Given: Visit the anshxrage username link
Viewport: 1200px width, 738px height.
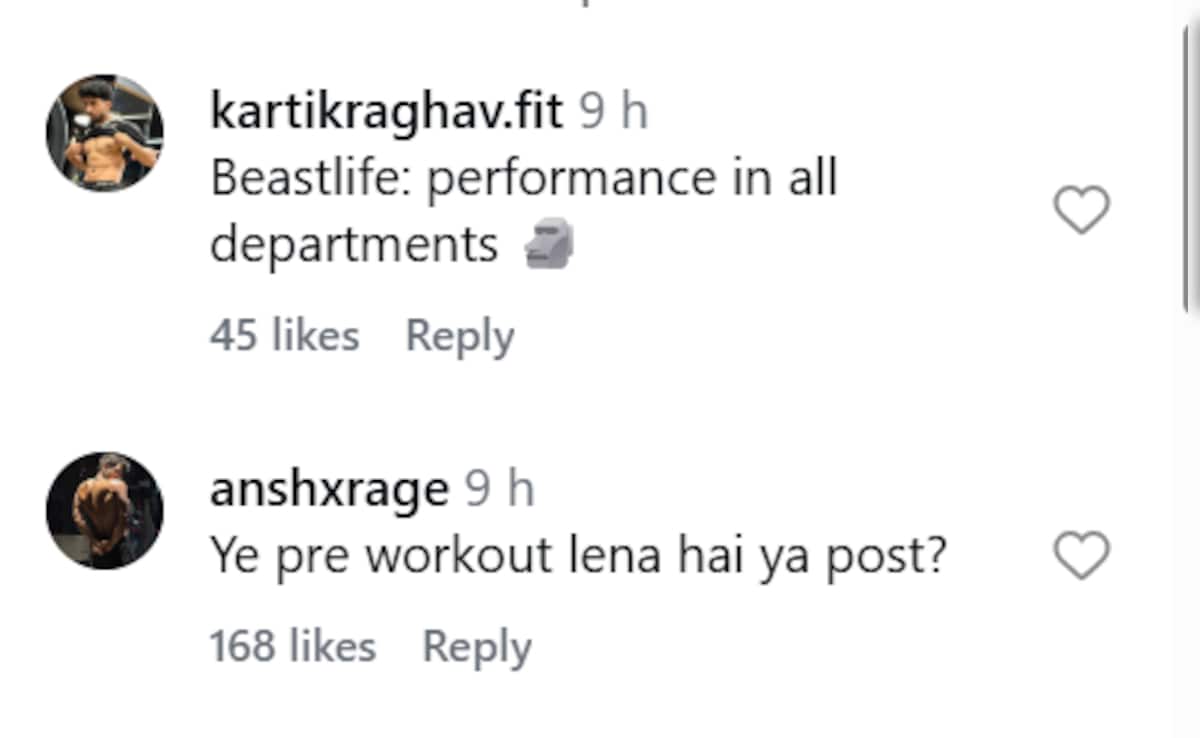Looking at the screenshot, I should click(x=329, y=490).
